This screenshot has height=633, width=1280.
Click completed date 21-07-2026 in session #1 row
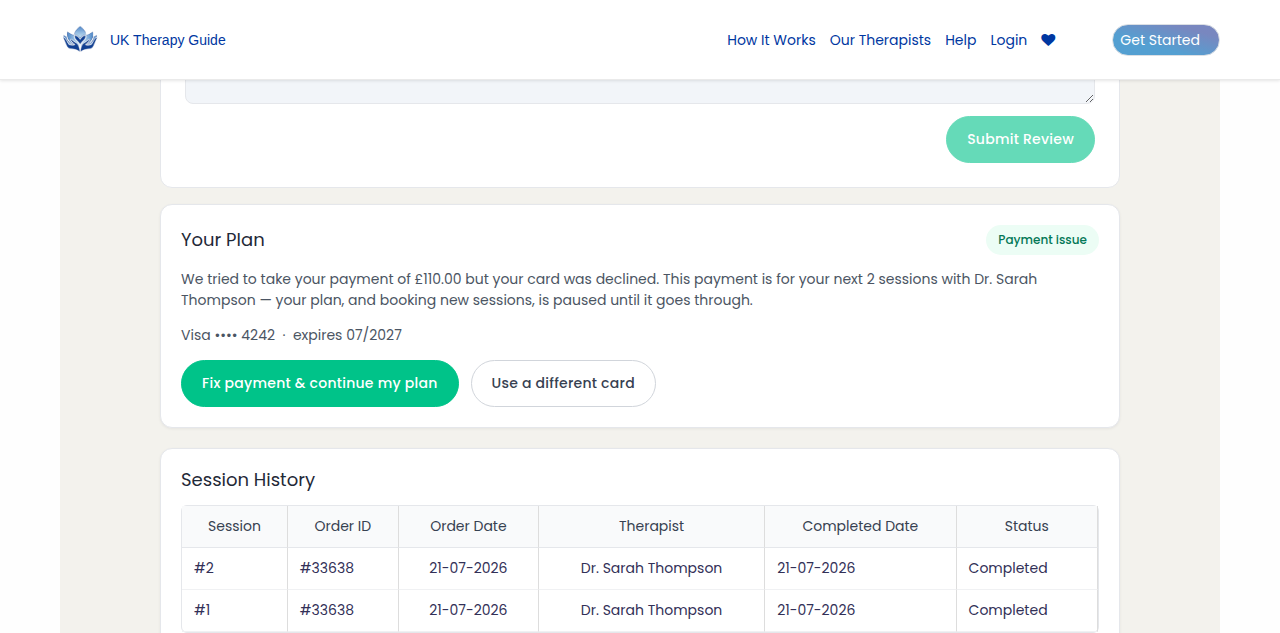click(860, 610)
